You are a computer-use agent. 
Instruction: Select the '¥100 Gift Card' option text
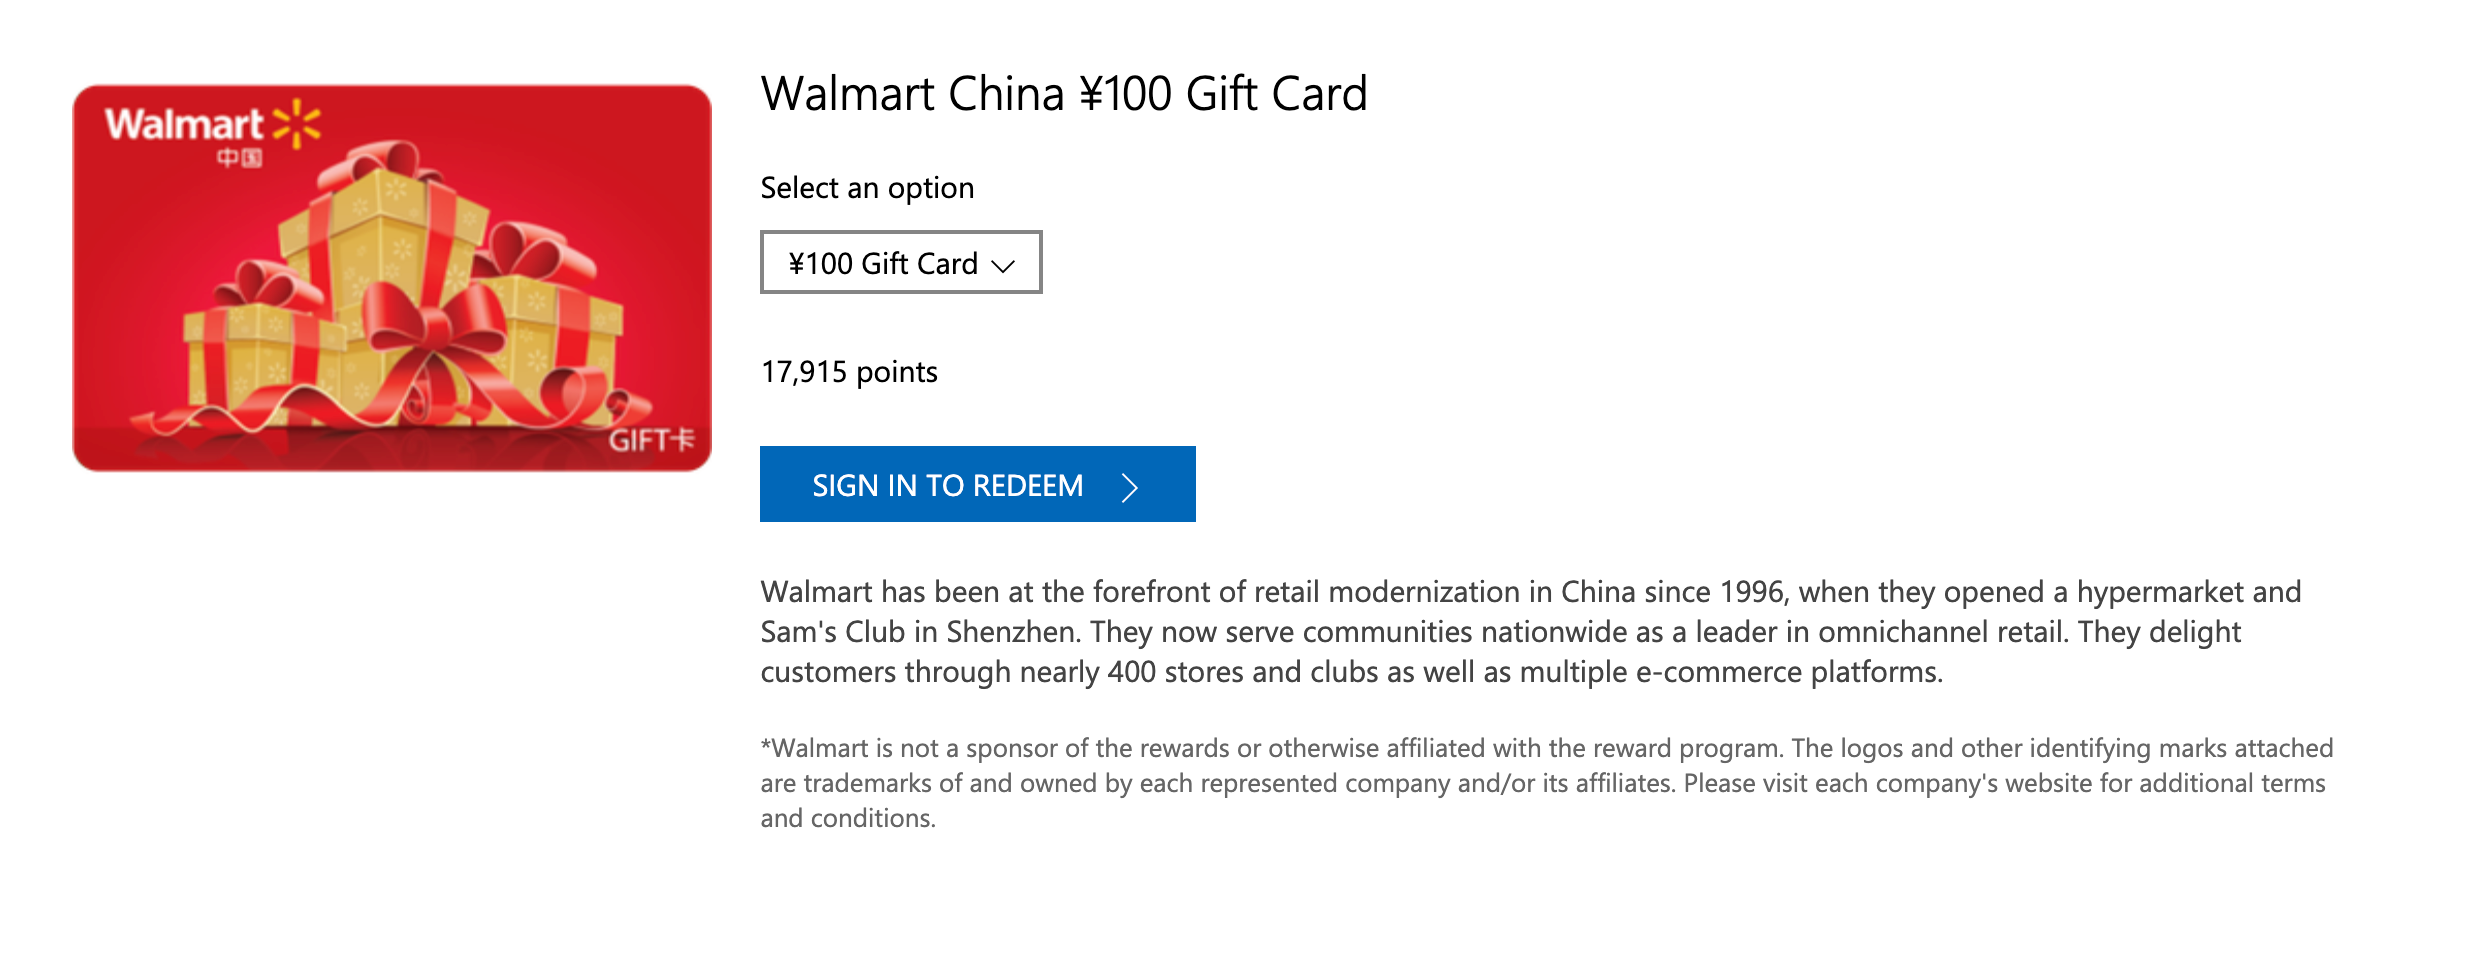(x=883, y=263)
